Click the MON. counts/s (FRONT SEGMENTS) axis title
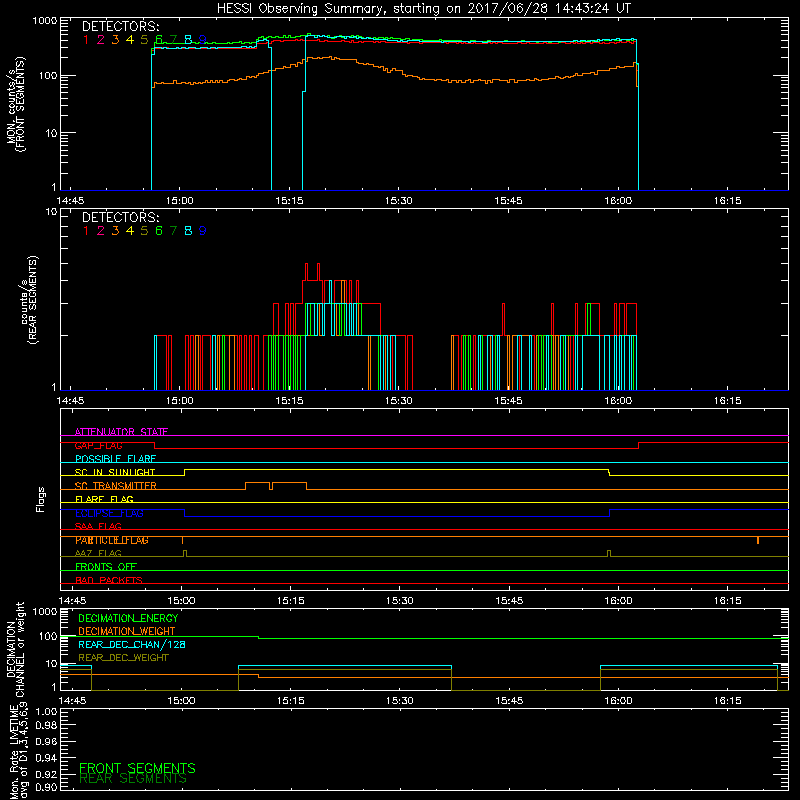 (x=16, y=104)
